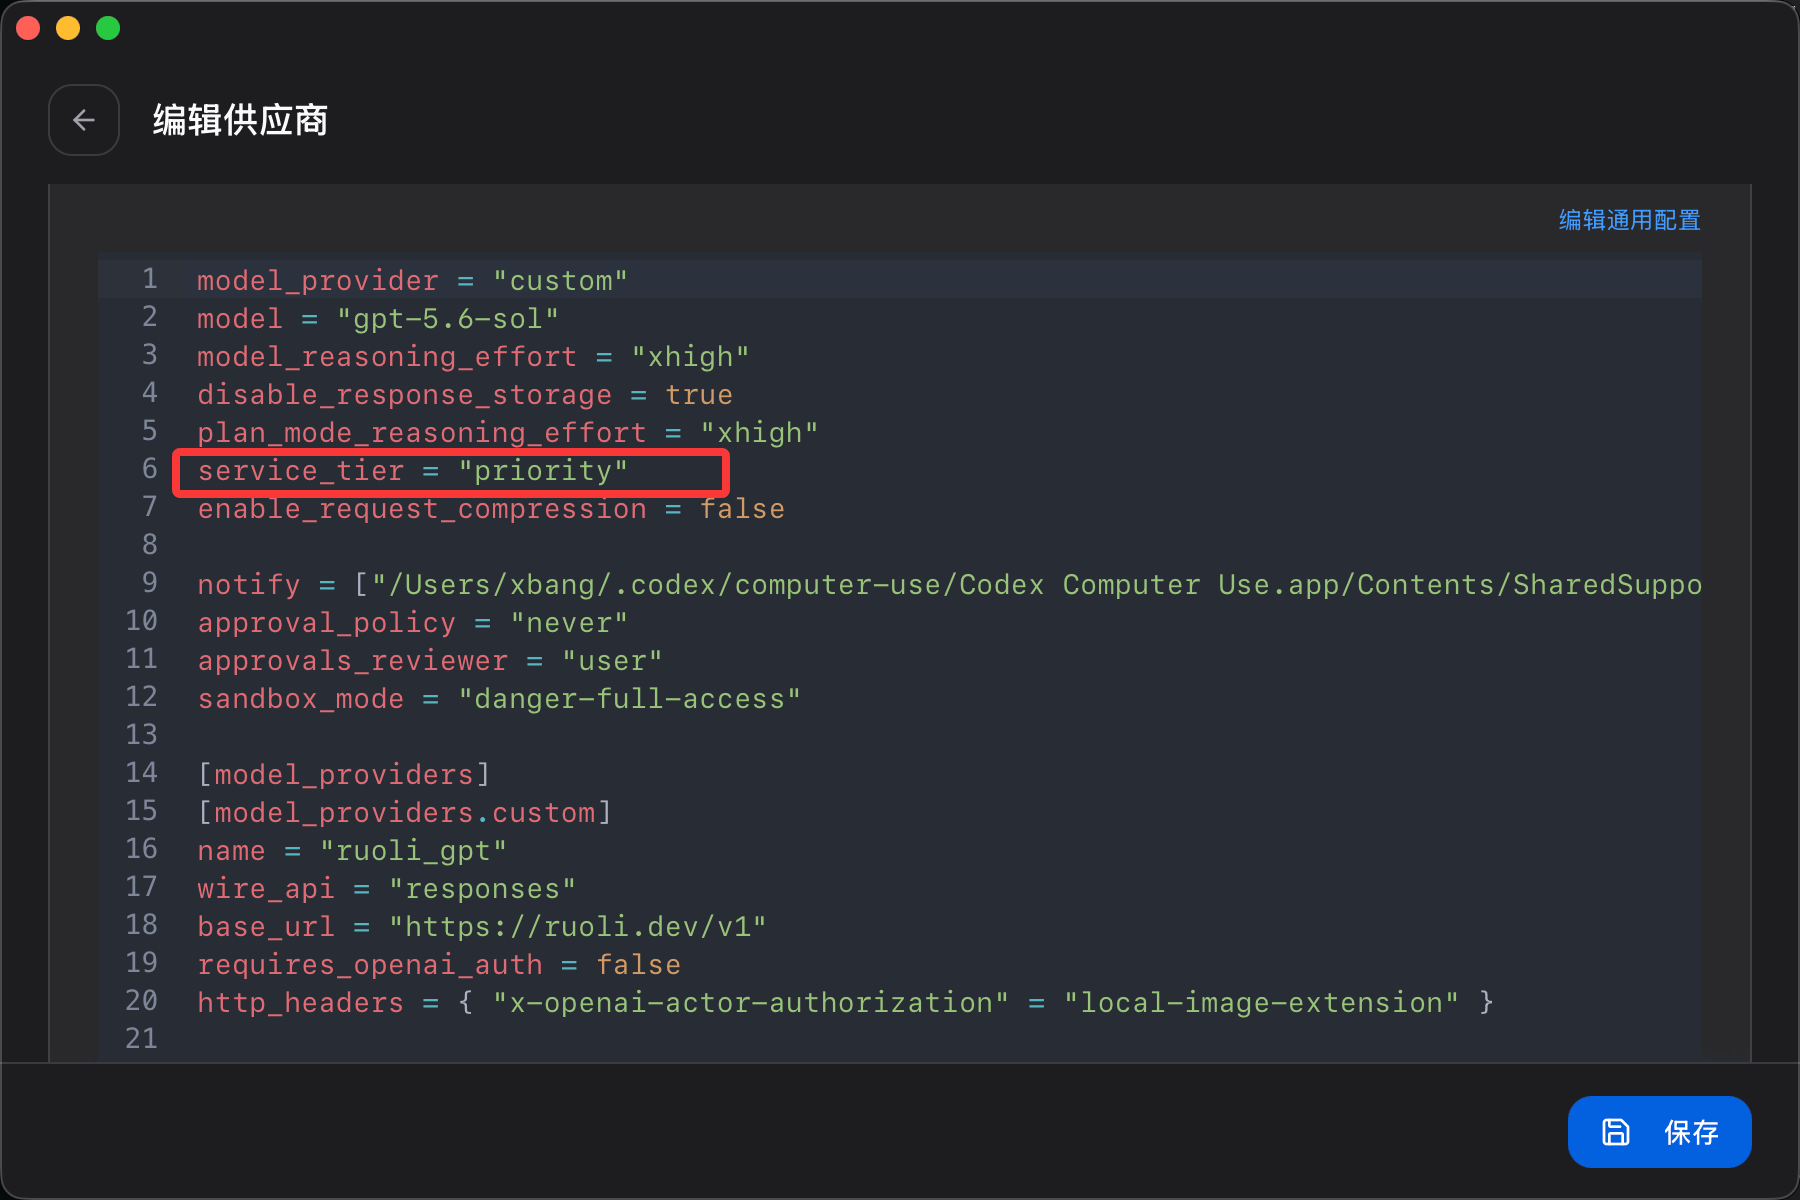The image size is (1800, 1200).
Task: Click plan_mode_reasoning_effort line
Action: point(508,432)
